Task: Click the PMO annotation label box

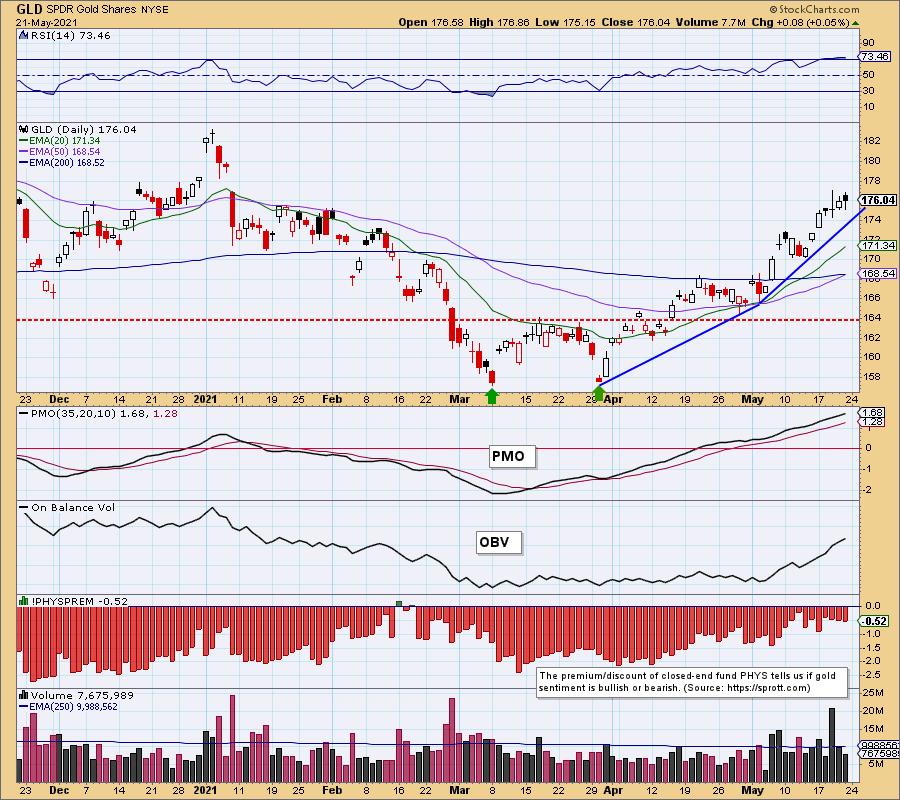Action: pyautogui.click(x=506, y=456)
